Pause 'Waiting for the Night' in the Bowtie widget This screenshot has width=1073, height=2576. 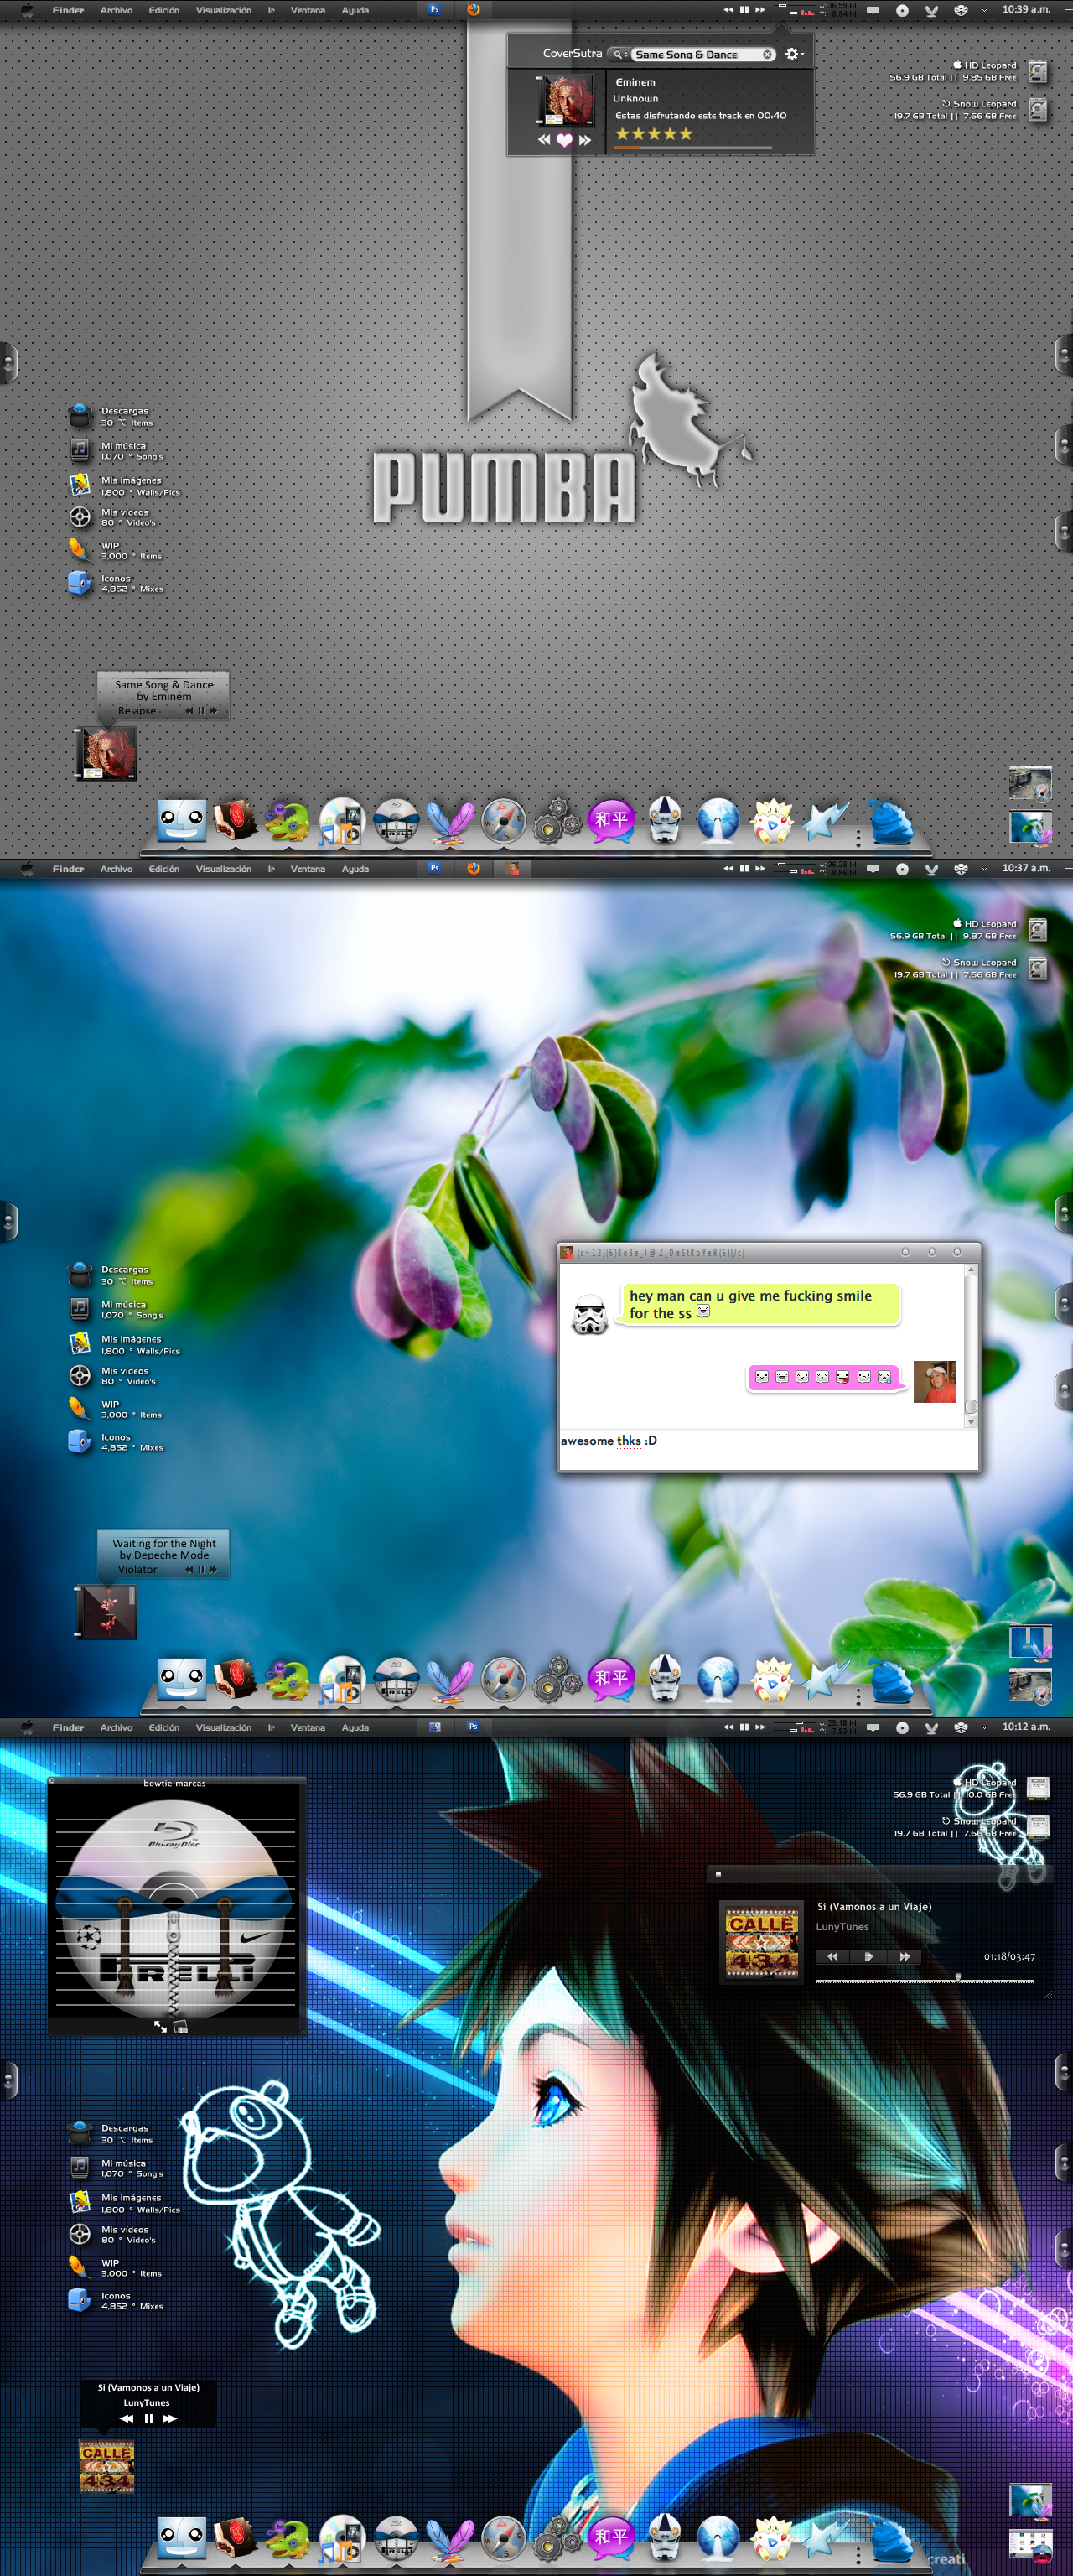click(x=200, y=1569)
